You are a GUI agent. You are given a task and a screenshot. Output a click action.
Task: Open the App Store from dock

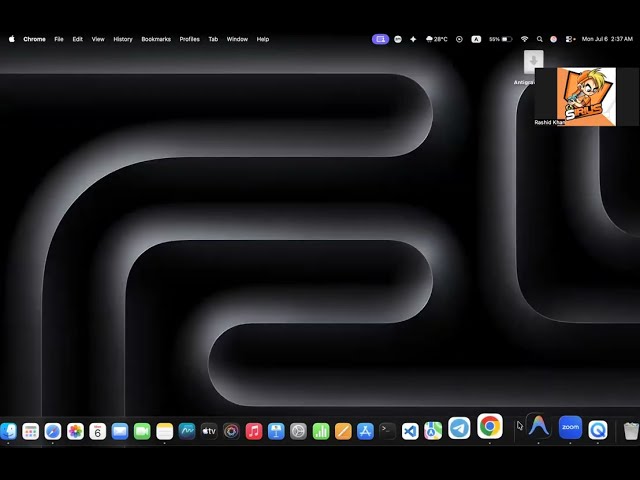(365, 431)
